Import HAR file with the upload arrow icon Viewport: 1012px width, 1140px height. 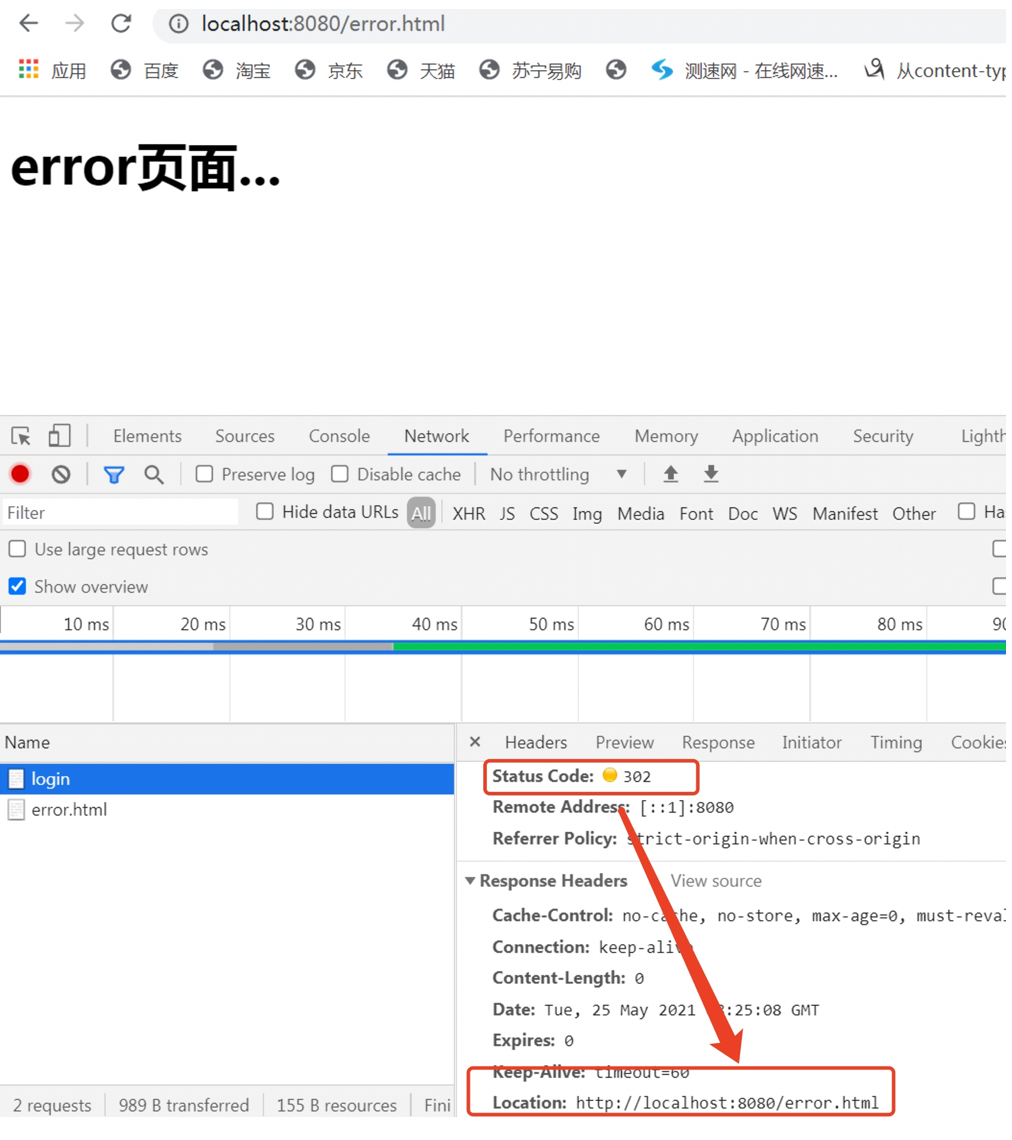(x=670, y=474)
